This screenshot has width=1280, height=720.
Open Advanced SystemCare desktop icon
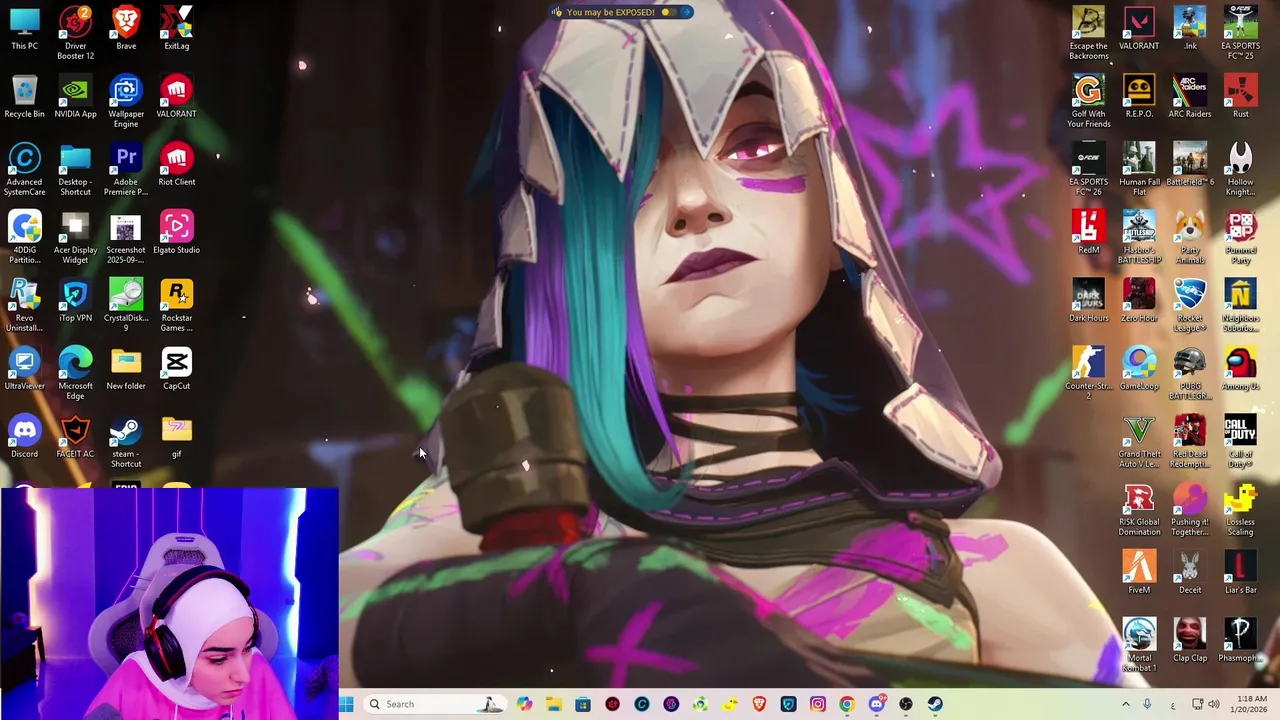coord(25,168)
